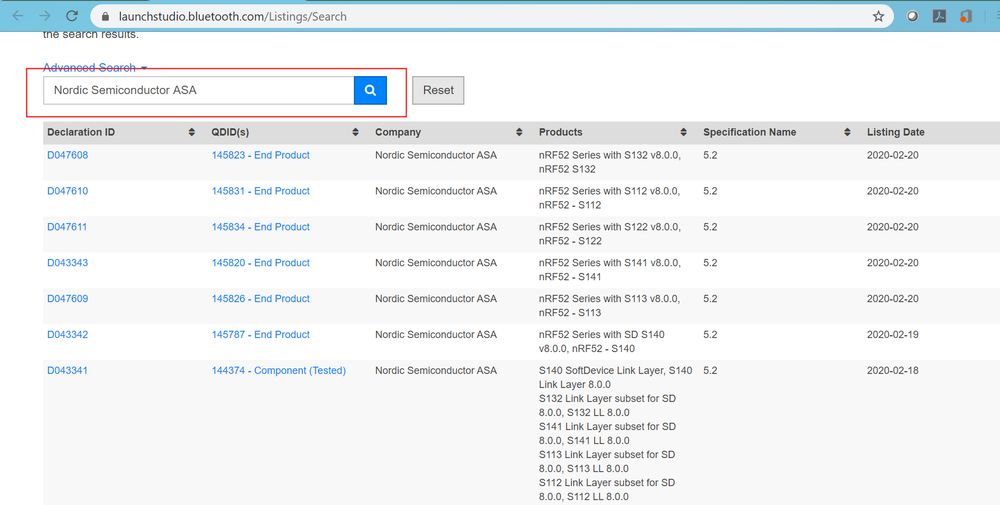Click the blue search magnifier button

pos(370,90)
